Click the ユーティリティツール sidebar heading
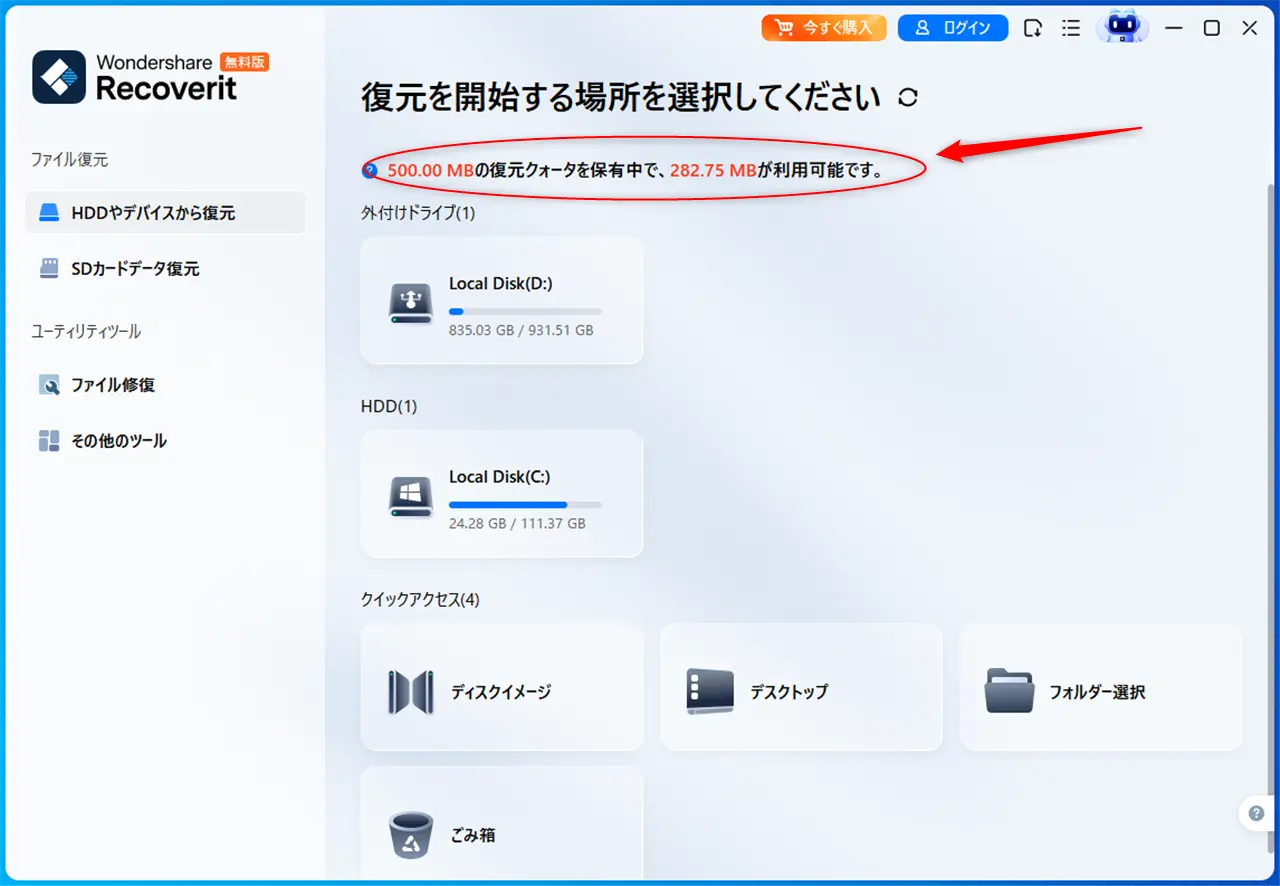The image size is (1280, 886). pos(86,331)
